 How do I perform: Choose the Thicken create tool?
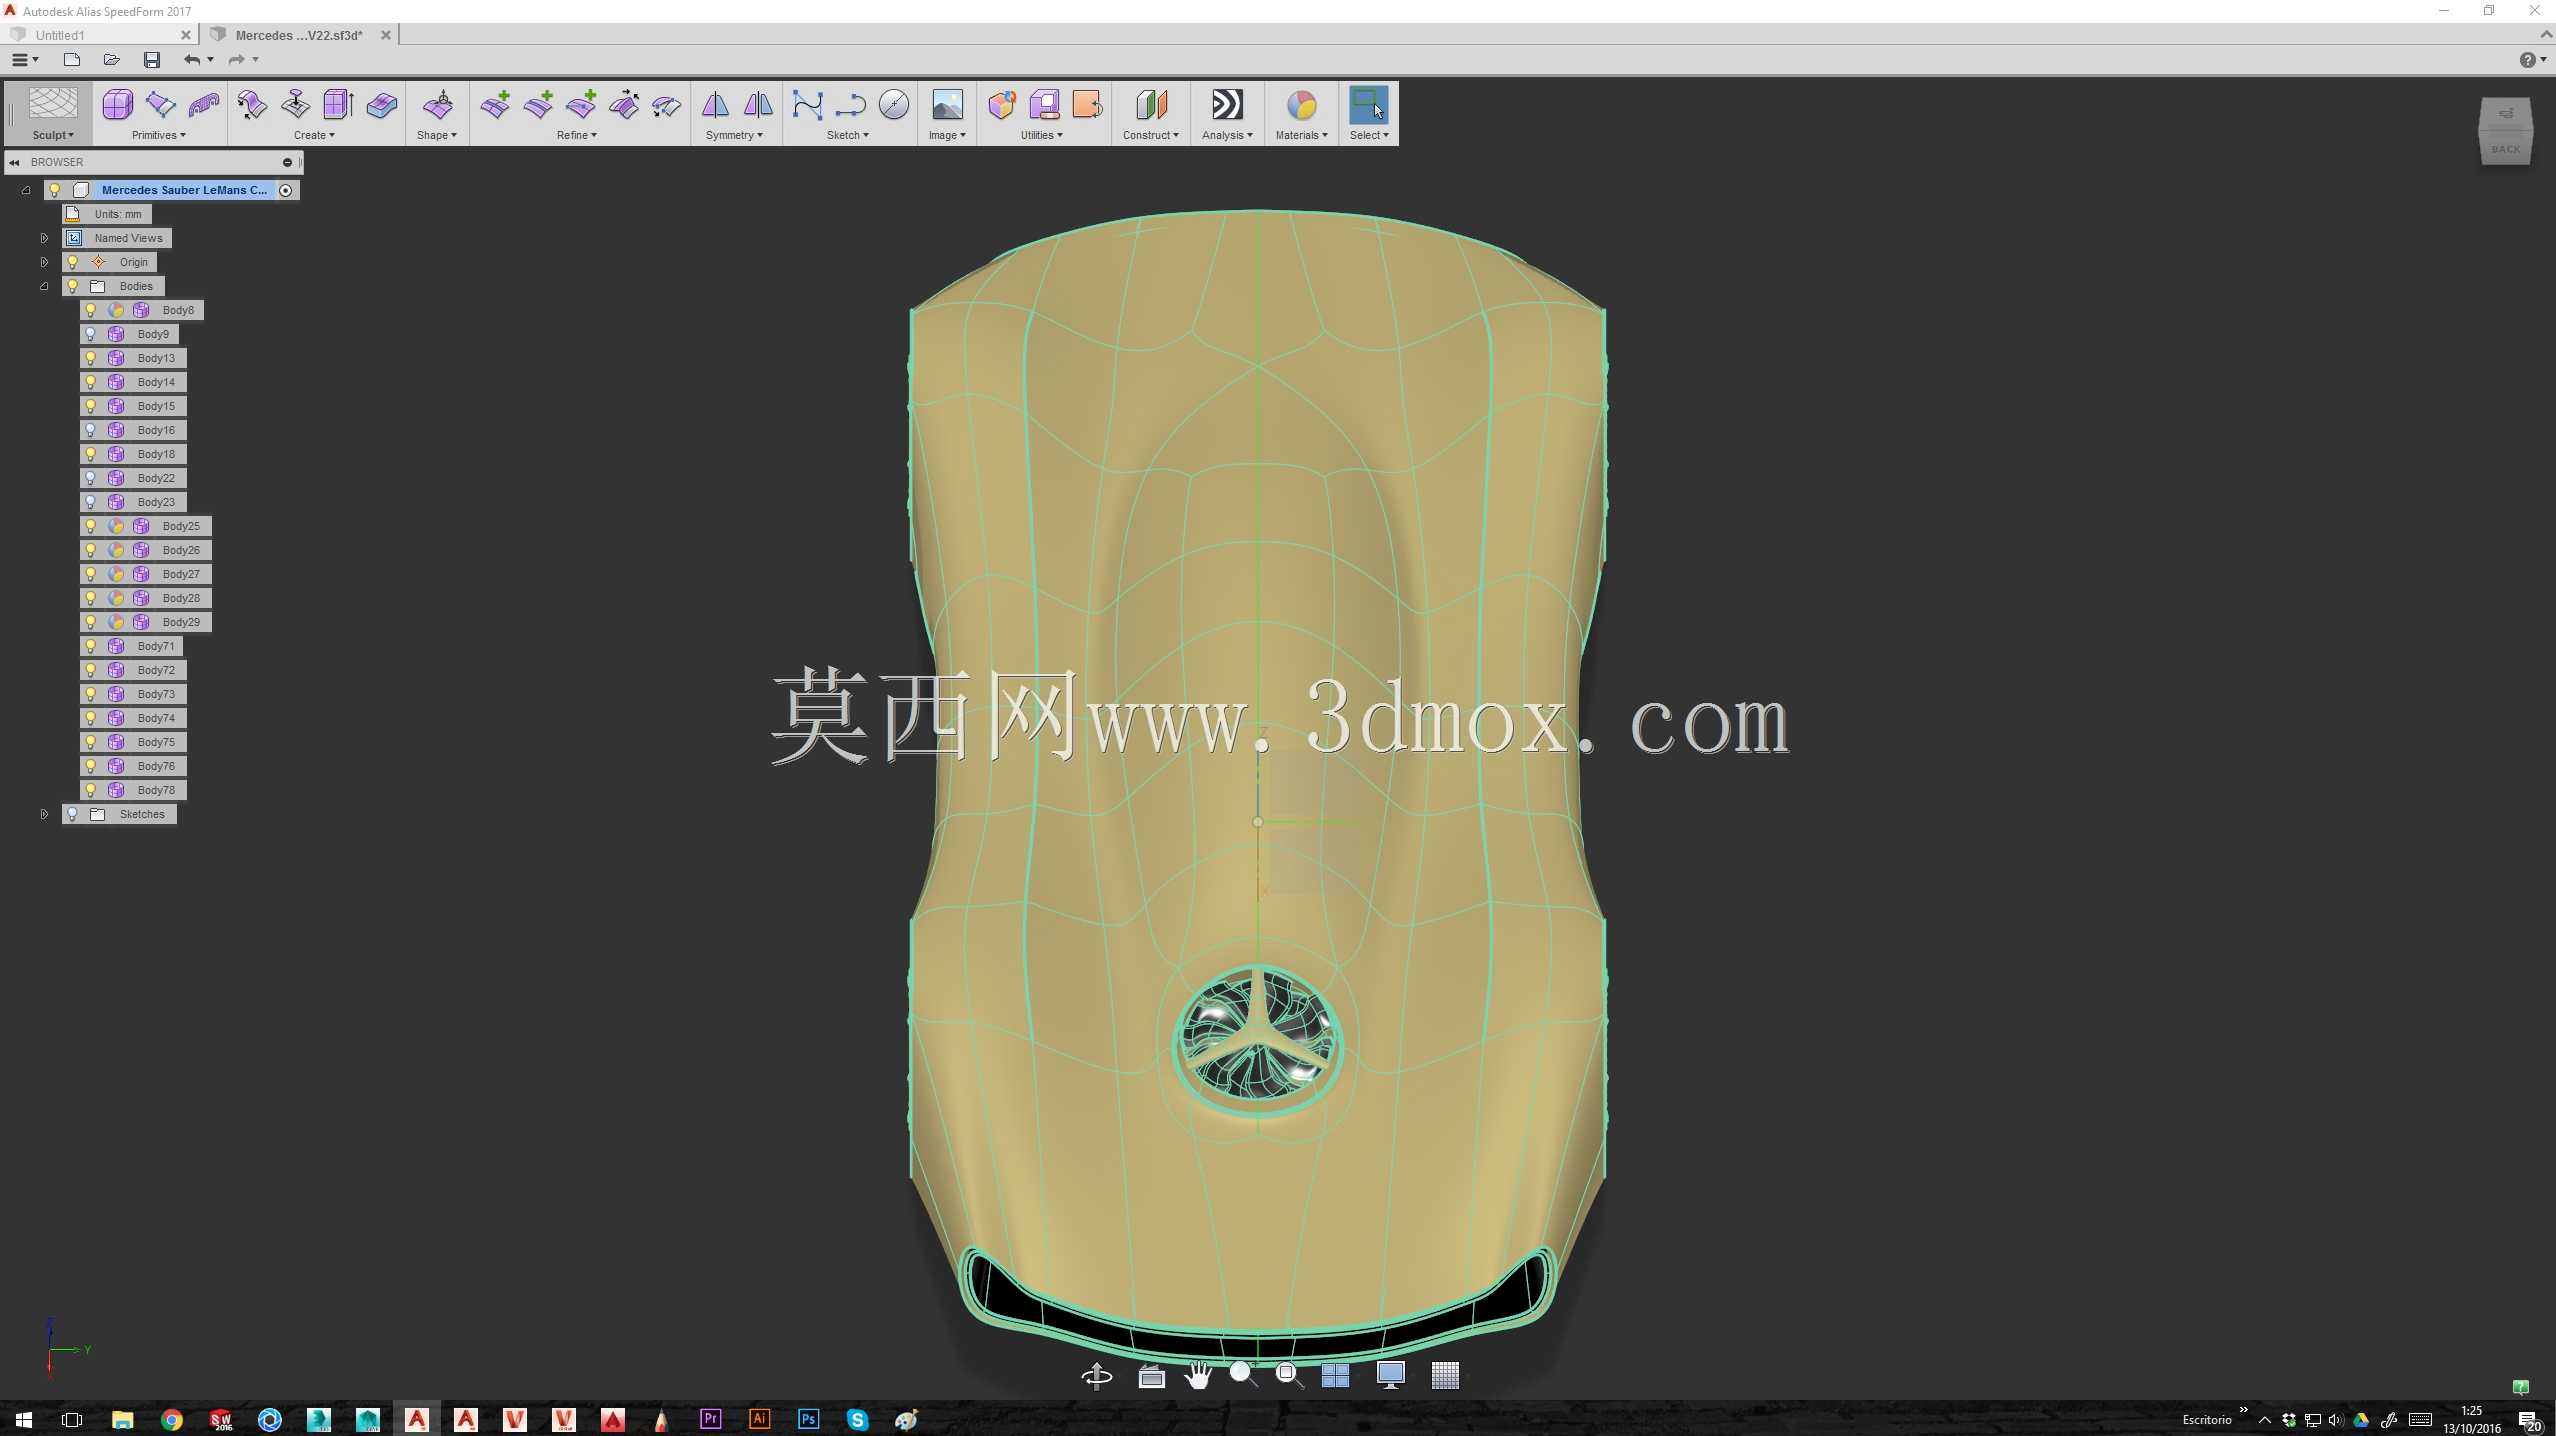click(381, 104)
